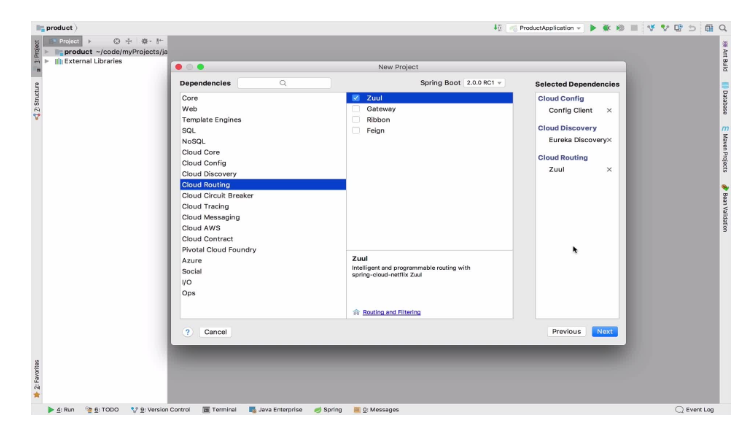Image resolution: width=755 pixels, height=439 pixels.
Task: Open the Version Control tab
Action: pos(161,410)
